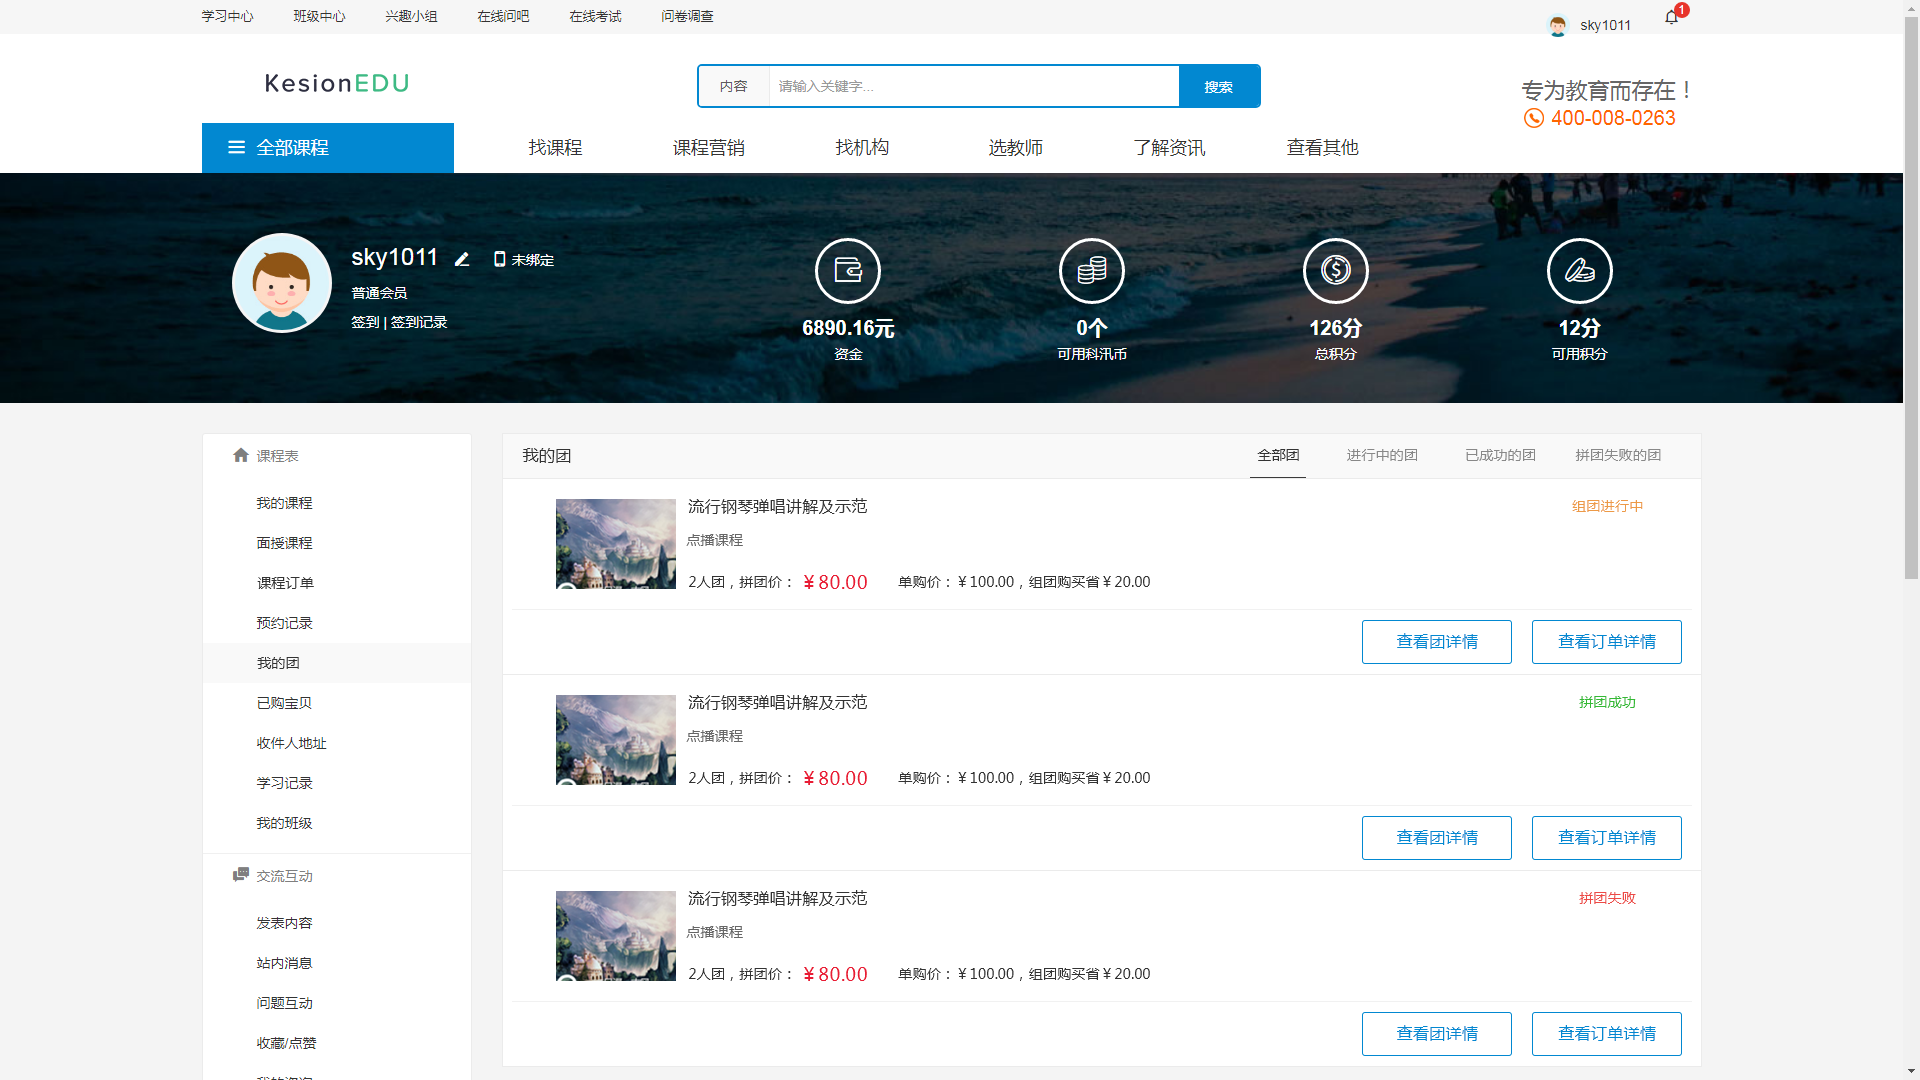Click the phone icon beside 未绑定

499,259
